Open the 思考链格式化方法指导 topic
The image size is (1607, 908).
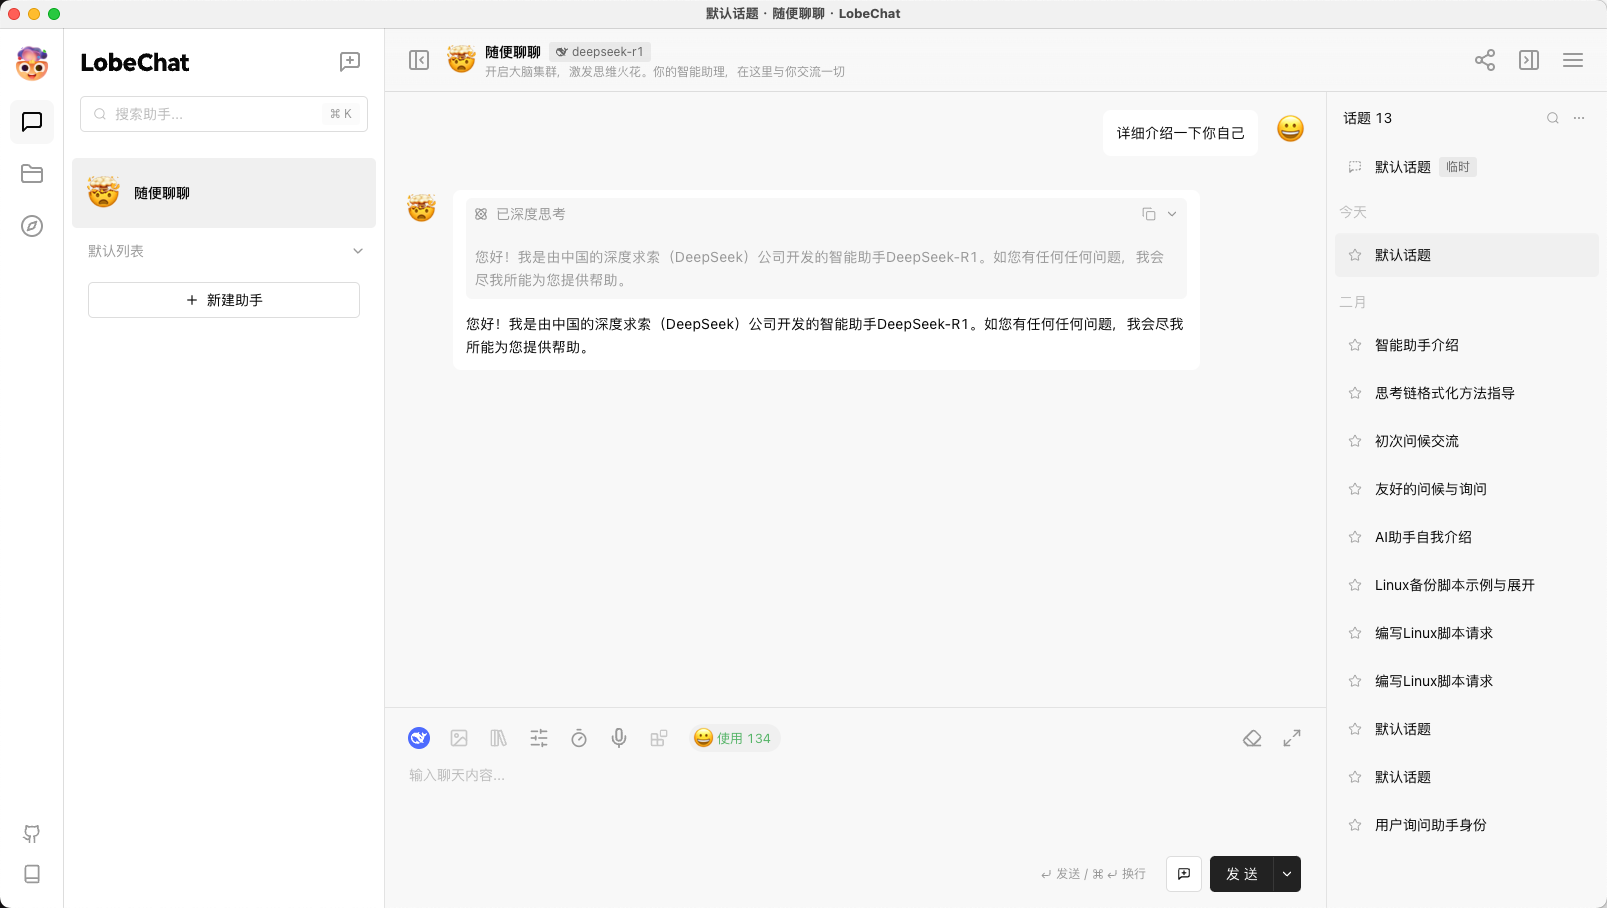point(1467,393)
